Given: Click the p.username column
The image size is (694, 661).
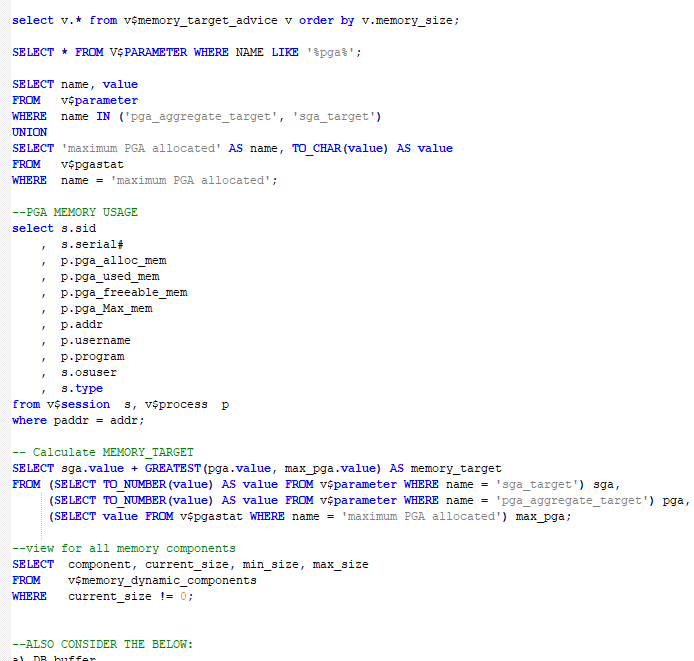Looking at the screenshot, I should click(95, 340).
